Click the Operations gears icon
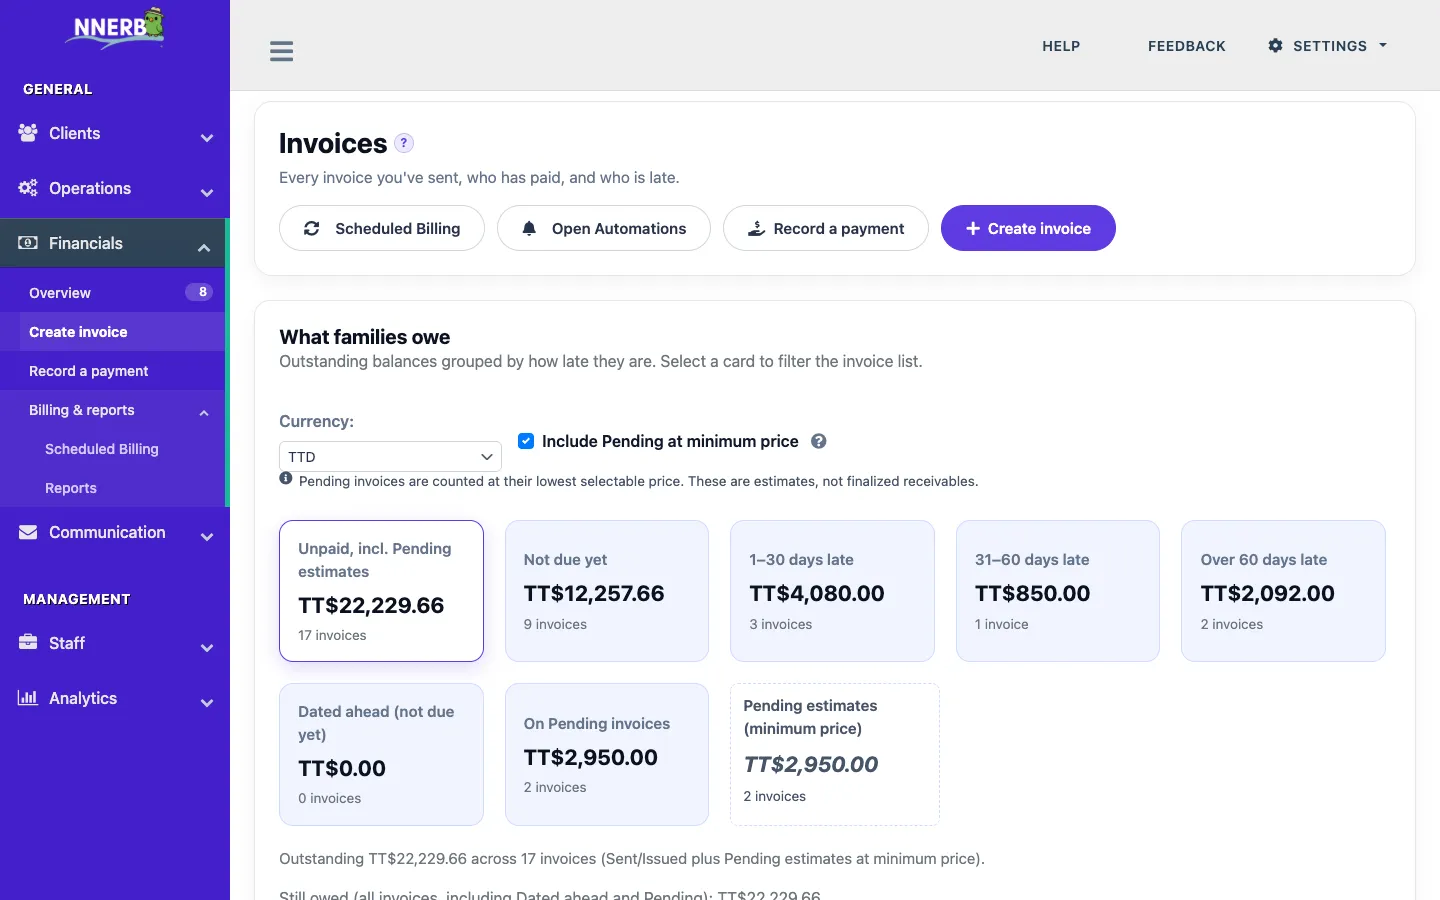1440x900 pixels. (x=28, y=188)
